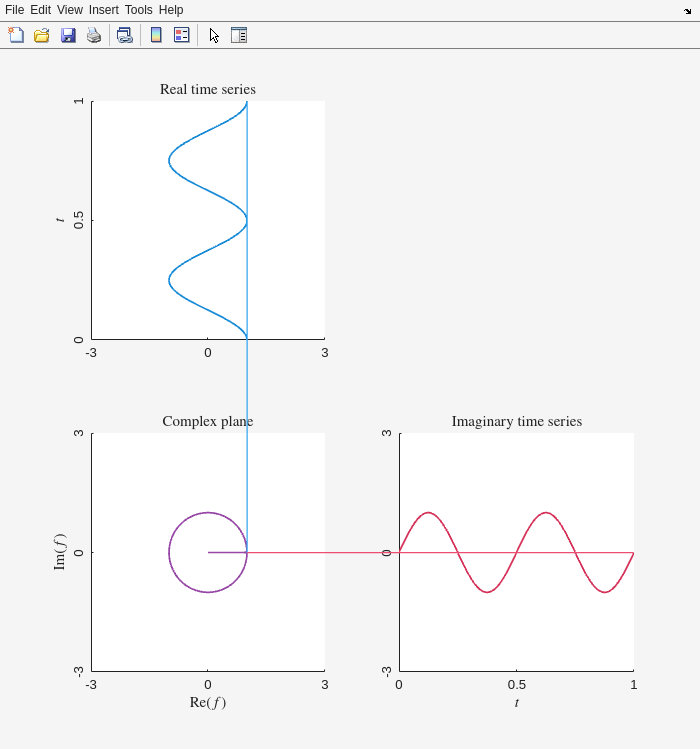Toggle the Insert Legend tool
The width and height of the screenshot is (700, 749).
point(181,35)
